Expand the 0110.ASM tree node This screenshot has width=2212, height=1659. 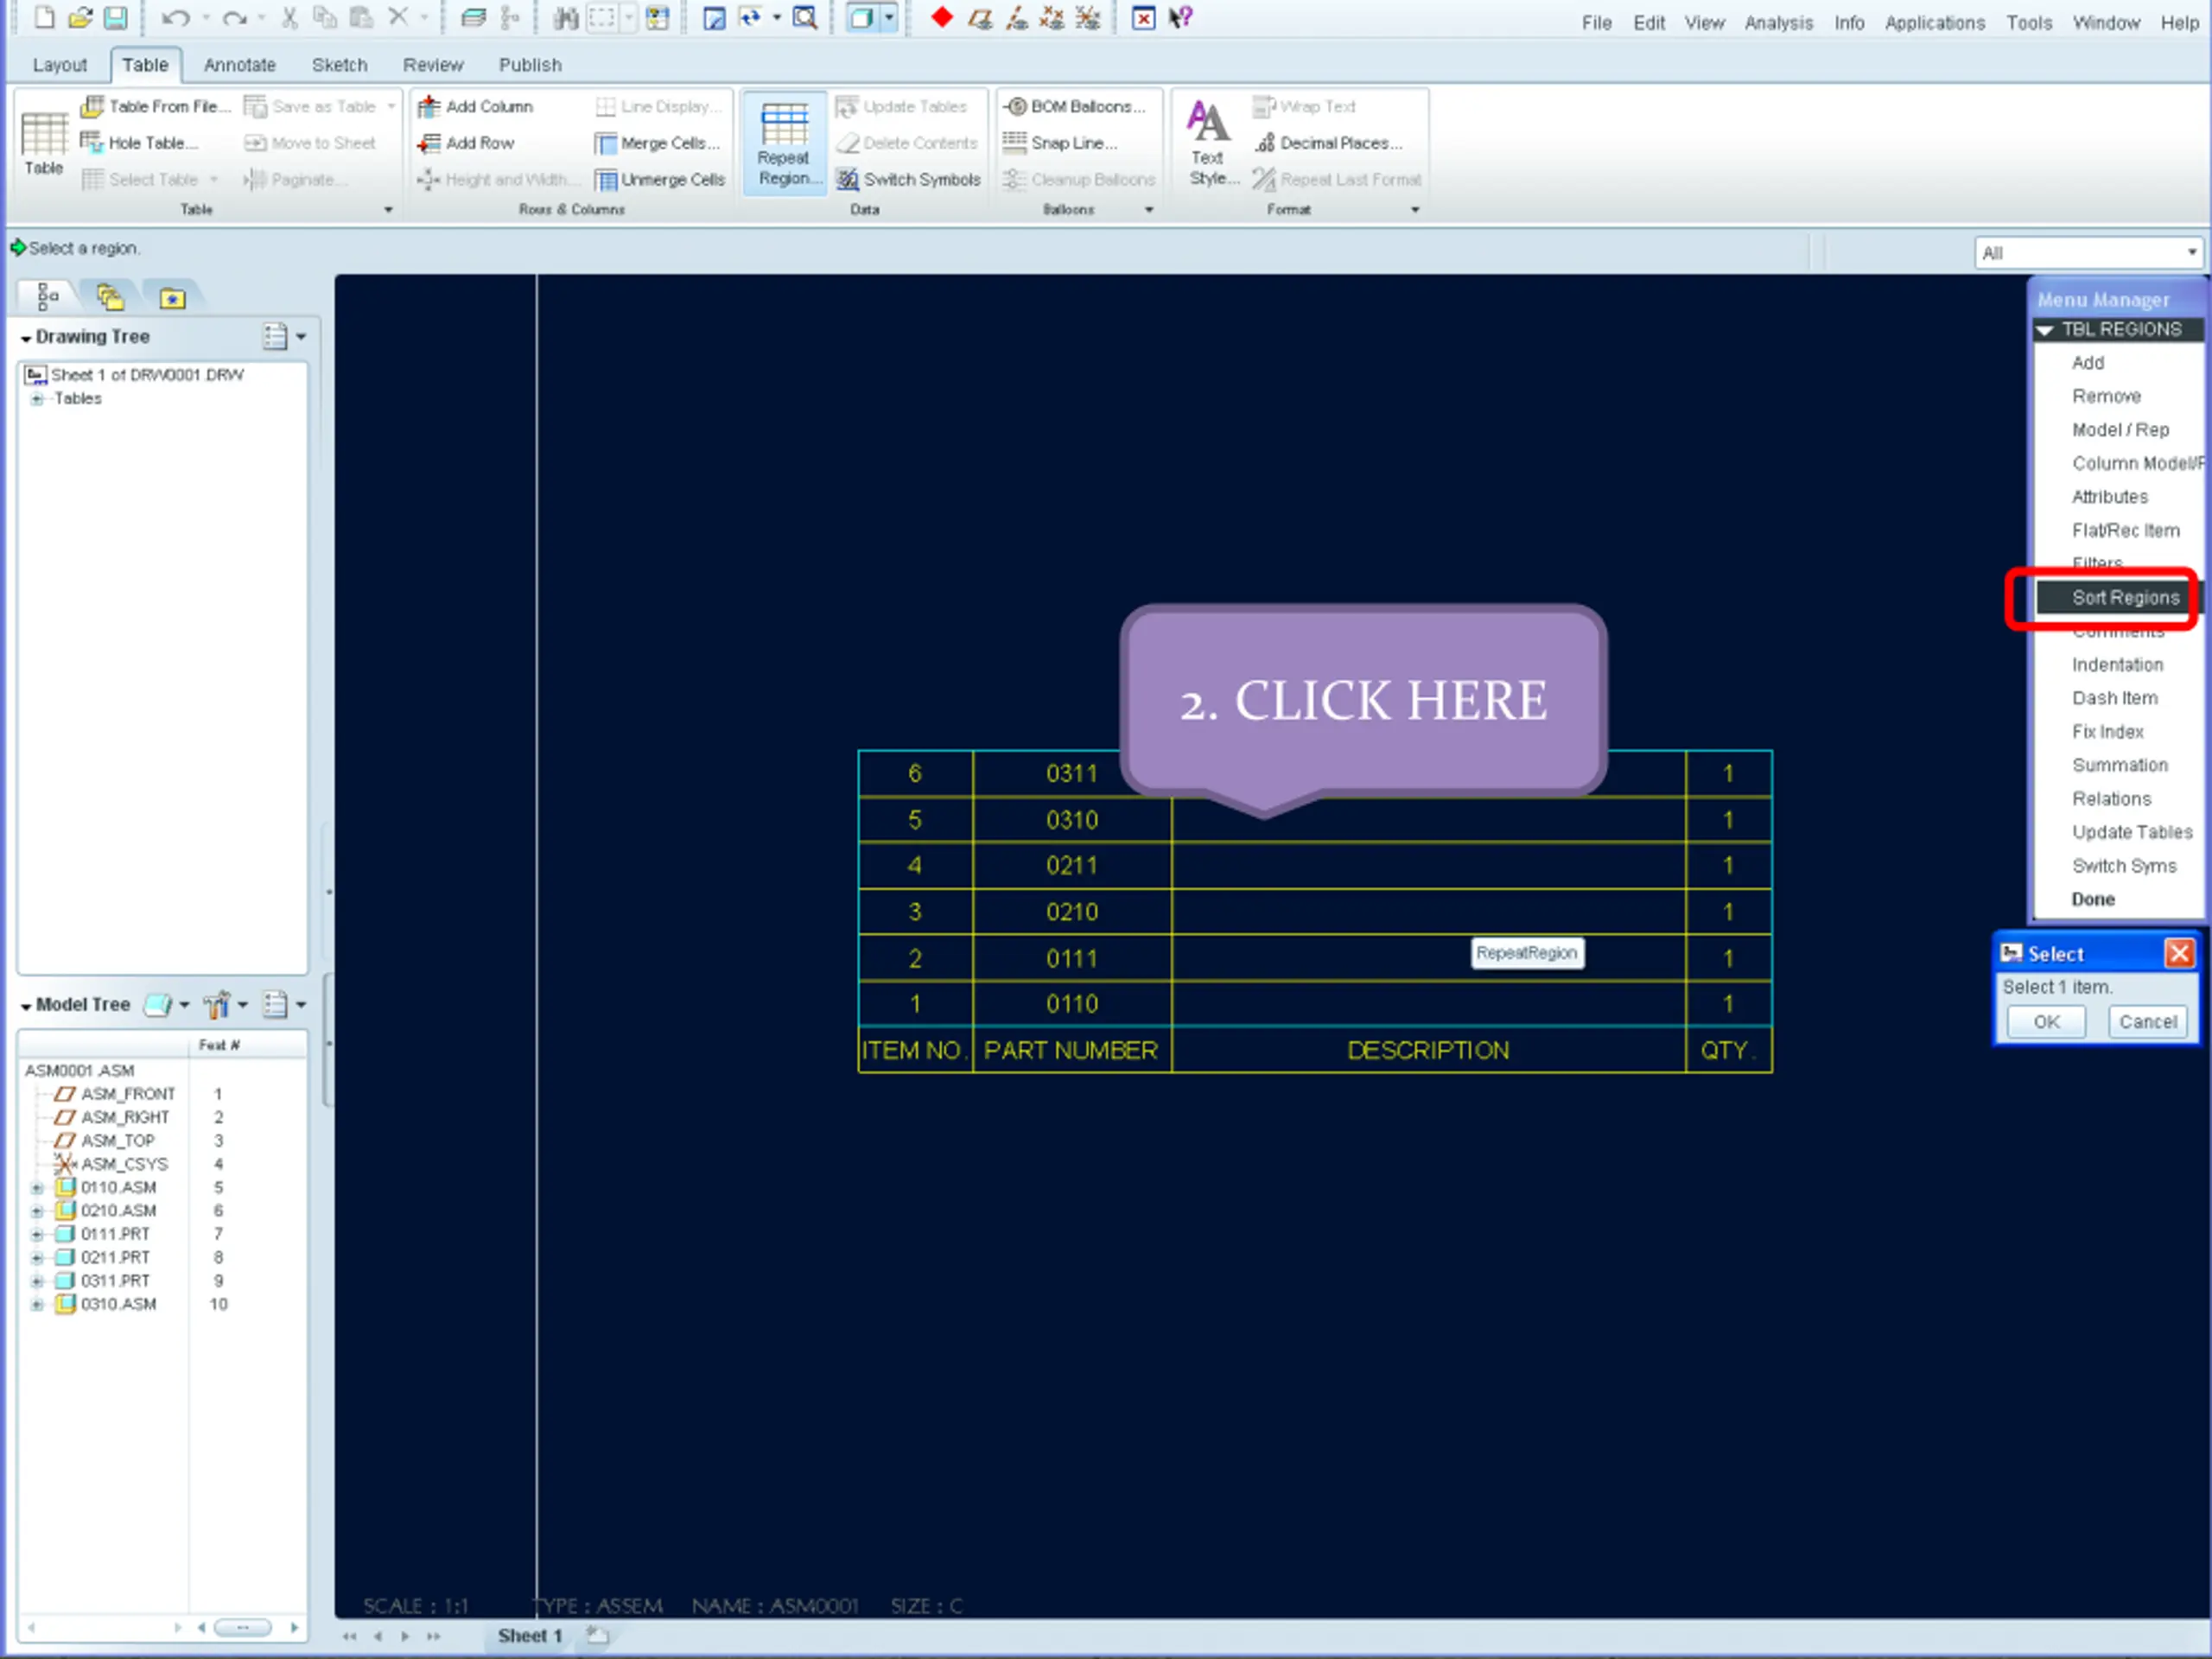[37, 1188]
